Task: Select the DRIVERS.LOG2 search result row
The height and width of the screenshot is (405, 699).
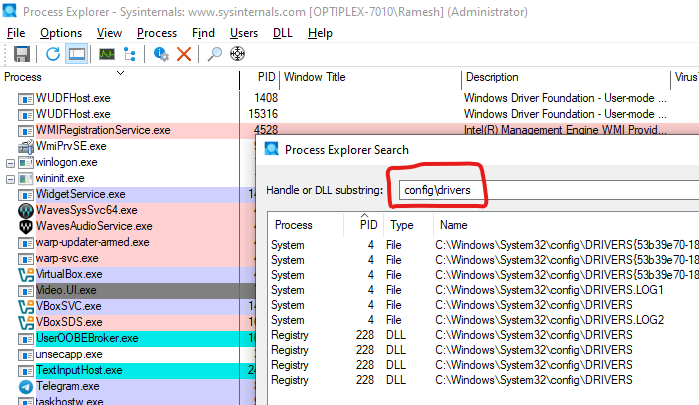Action: tap(484, 320)
